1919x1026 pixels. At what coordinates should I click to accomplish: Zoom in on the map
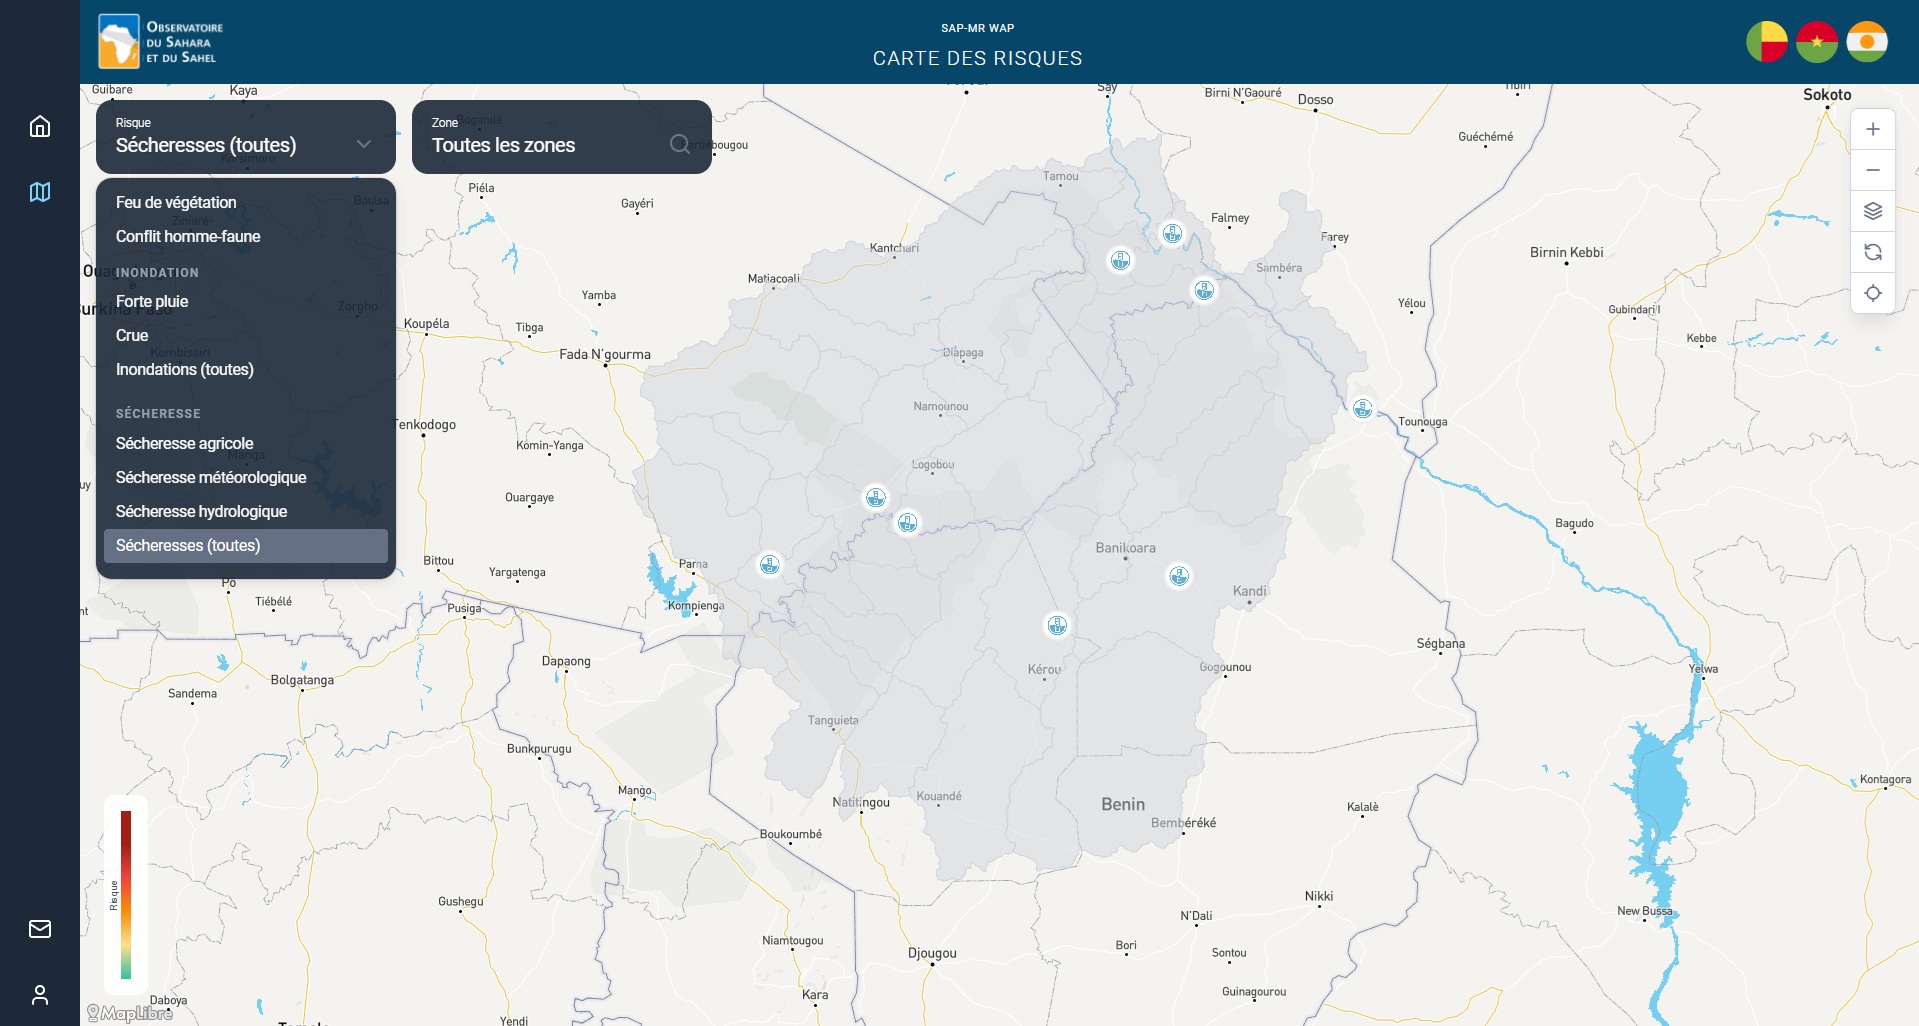coord(1873,129)
